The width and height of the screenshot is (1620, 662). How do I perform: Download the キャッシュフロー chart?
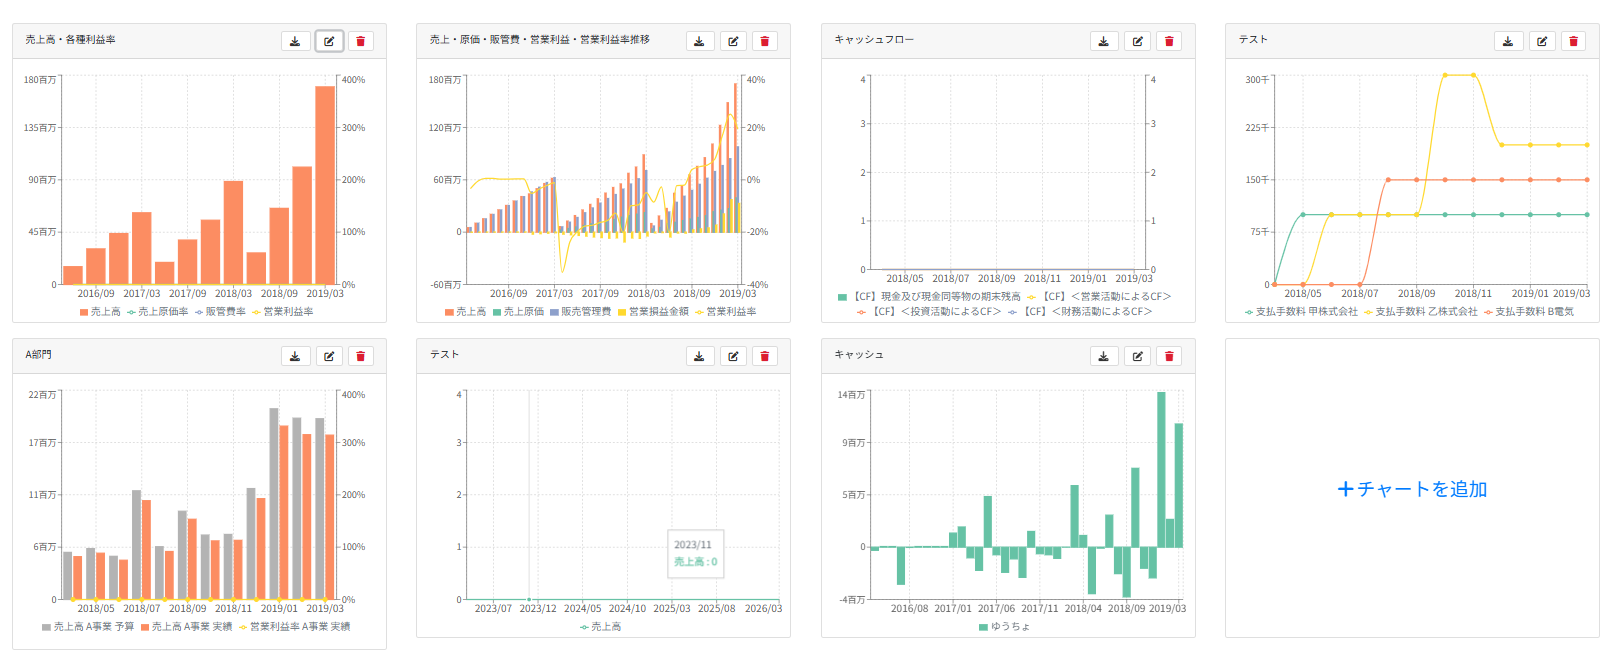pyautogui.click(x=1103, y=41)
